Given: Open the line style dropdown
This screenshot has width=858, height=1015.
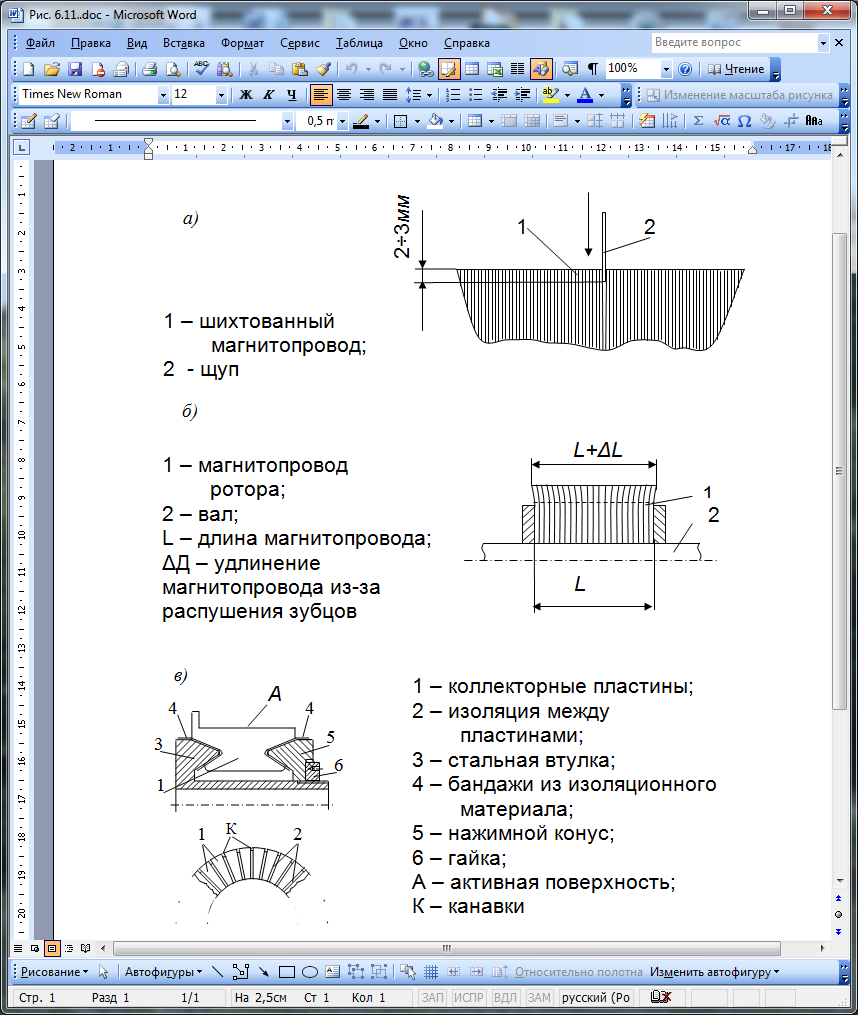Looking at the screenshot, I should click(287, 121).
